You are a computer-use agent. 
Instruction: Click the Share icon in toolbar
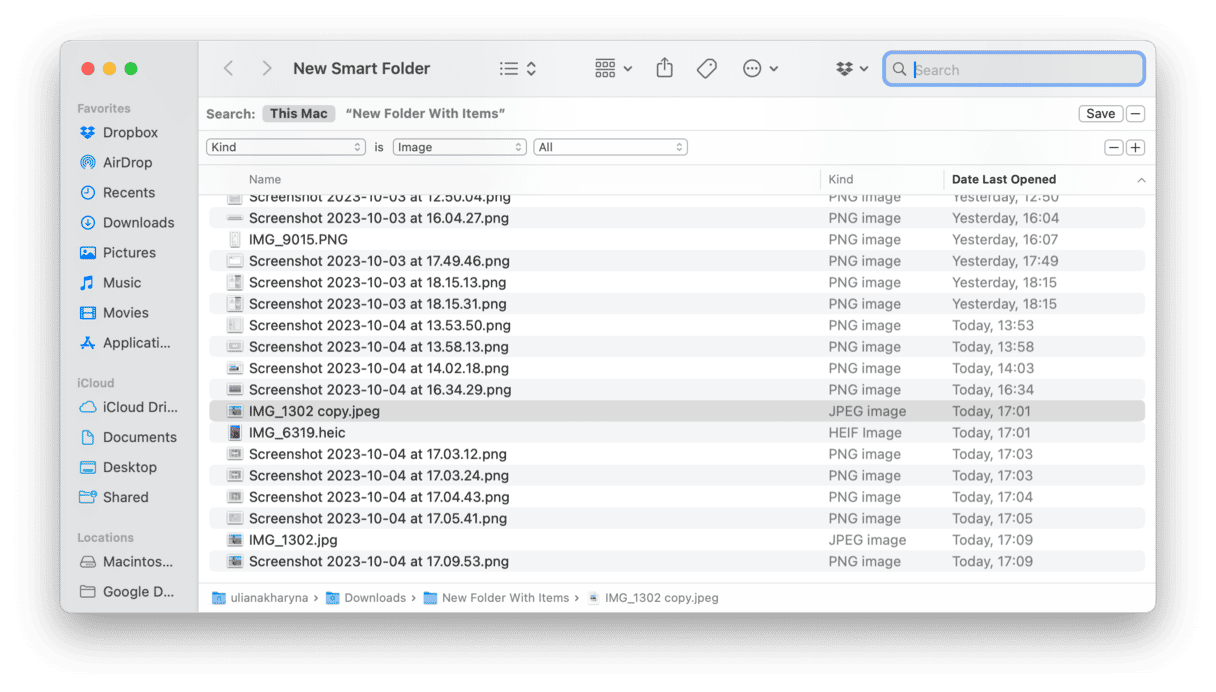pyautogui.click(x=665, y=68)
